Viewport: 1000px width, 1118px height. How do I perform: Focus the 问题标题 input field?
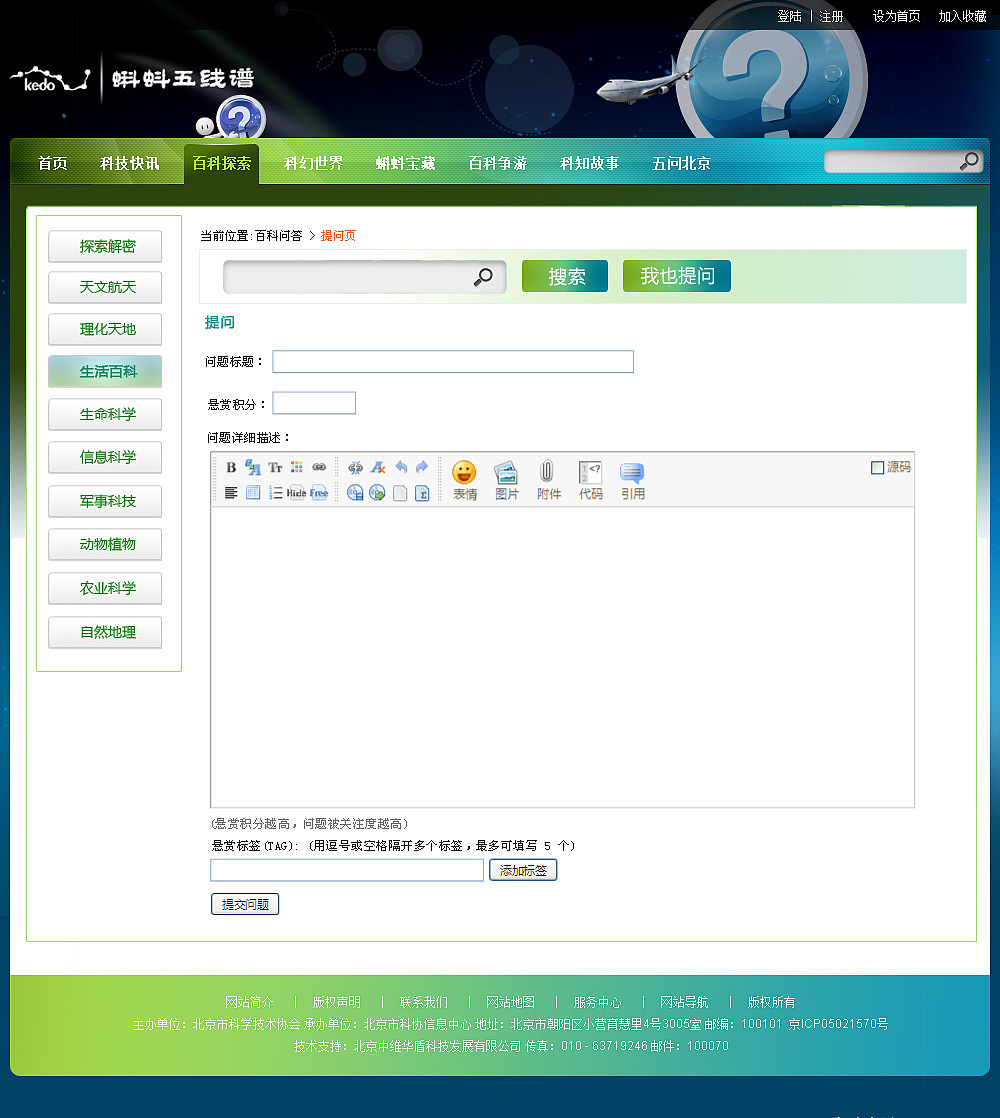pyautogui.click(x=453, y=361)
